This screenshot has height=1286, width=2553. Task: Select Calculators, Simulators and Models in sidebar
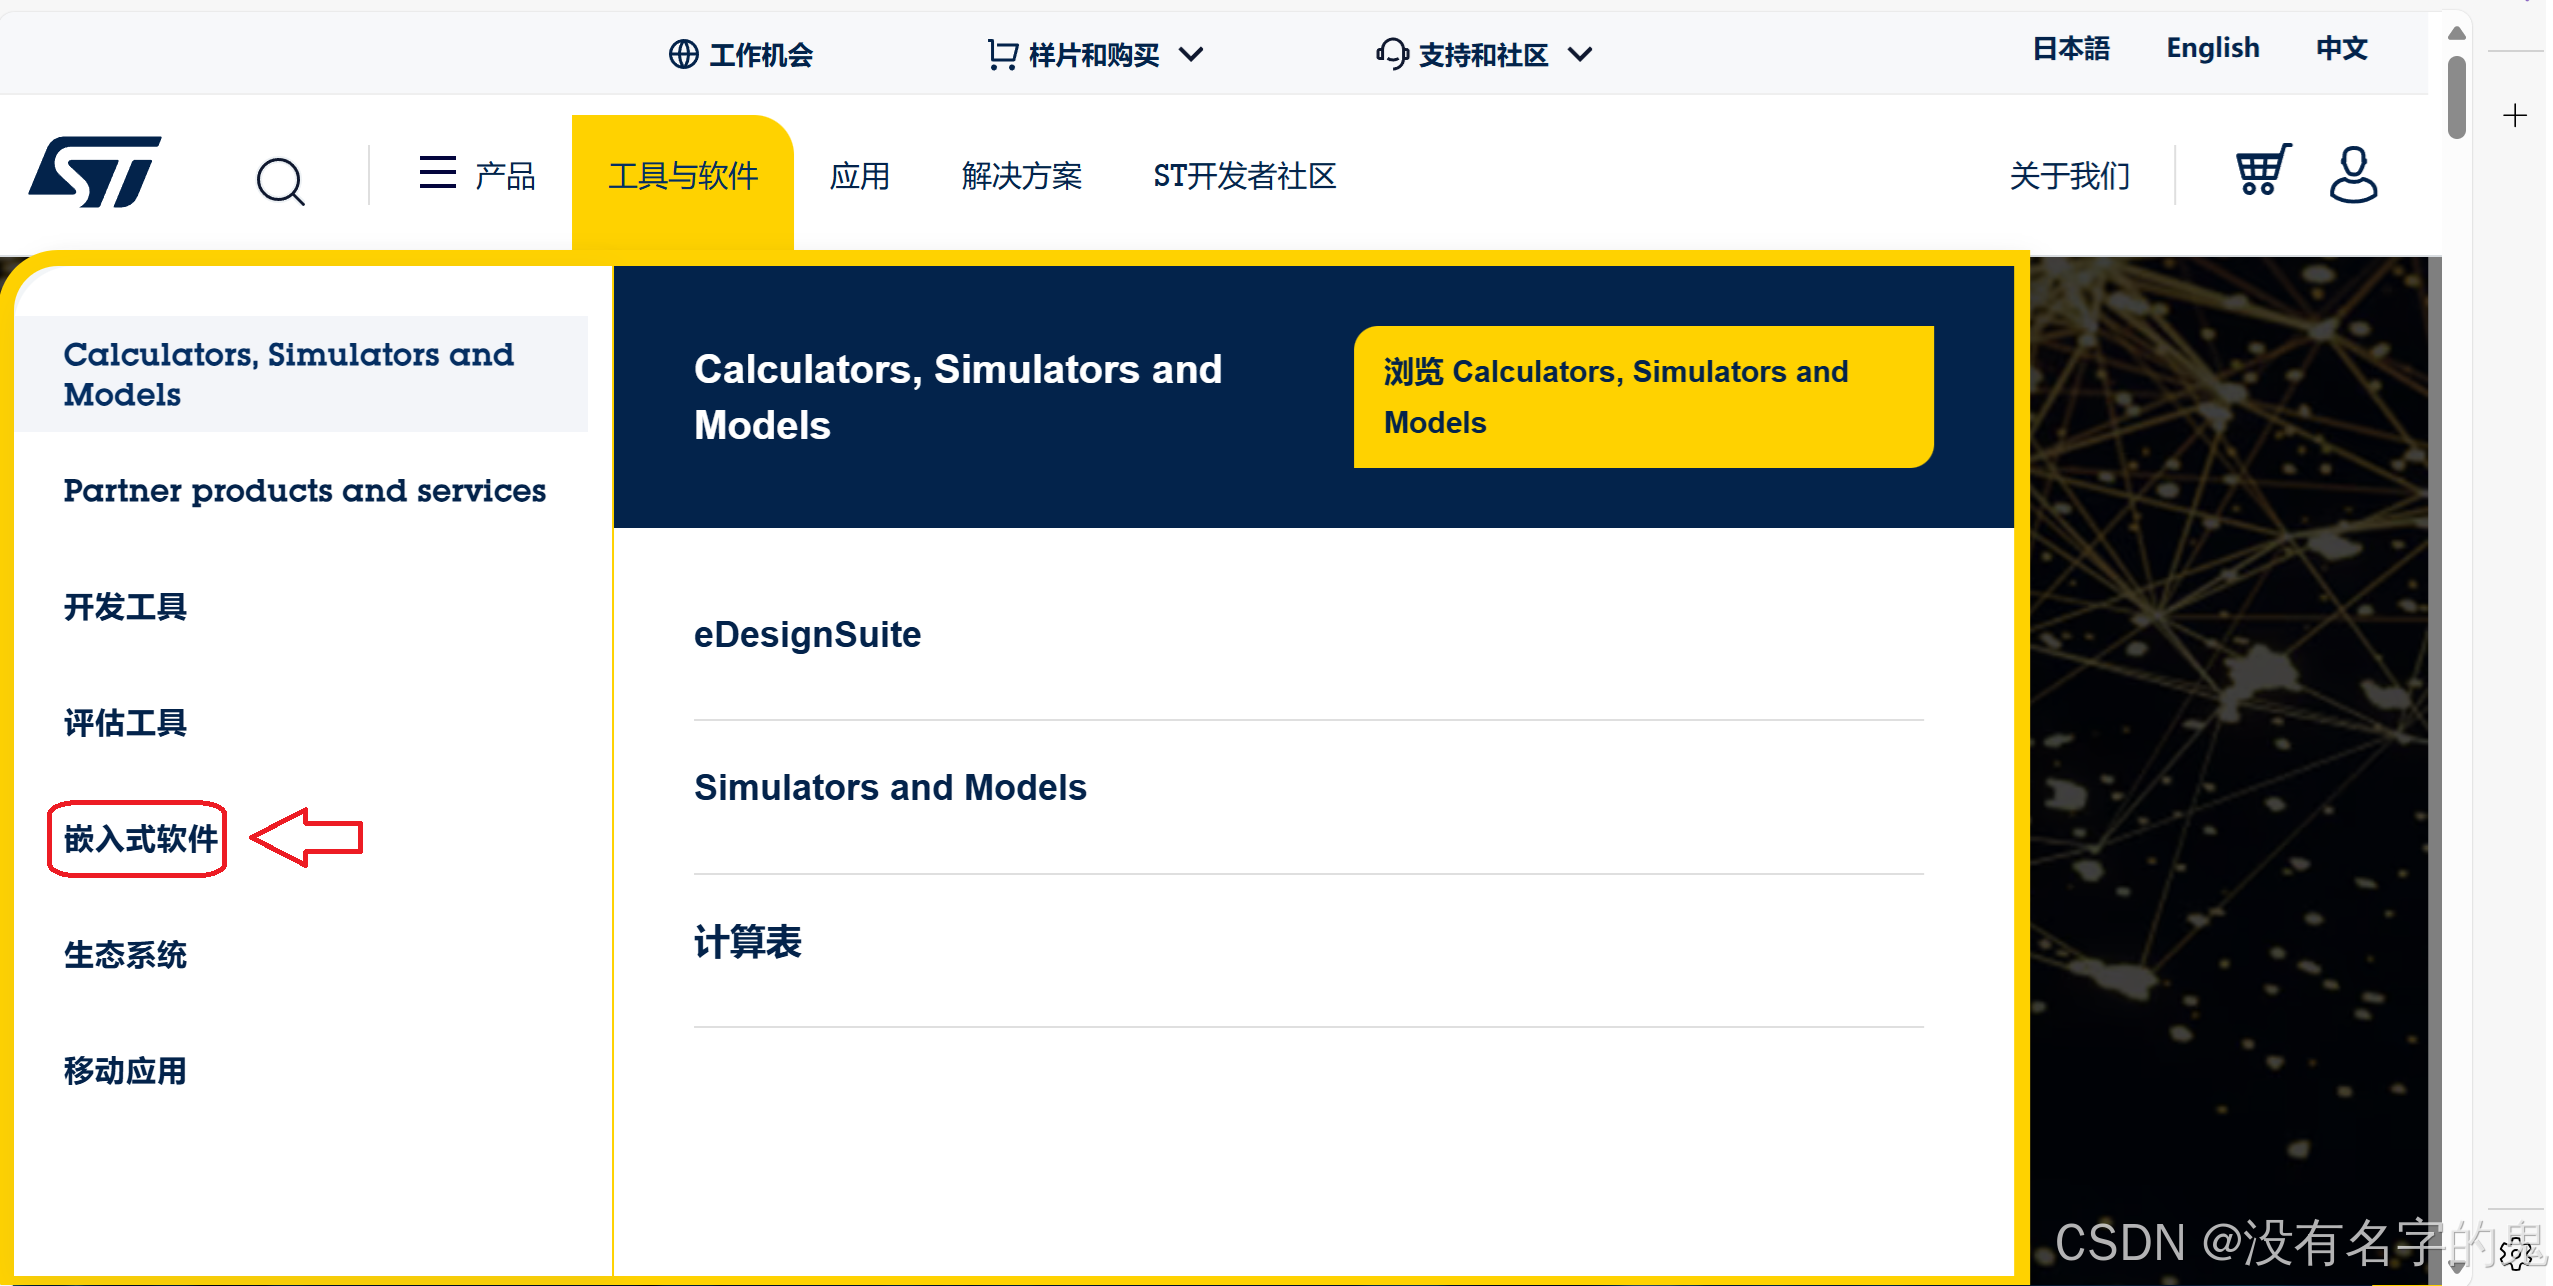pos(301,374)
